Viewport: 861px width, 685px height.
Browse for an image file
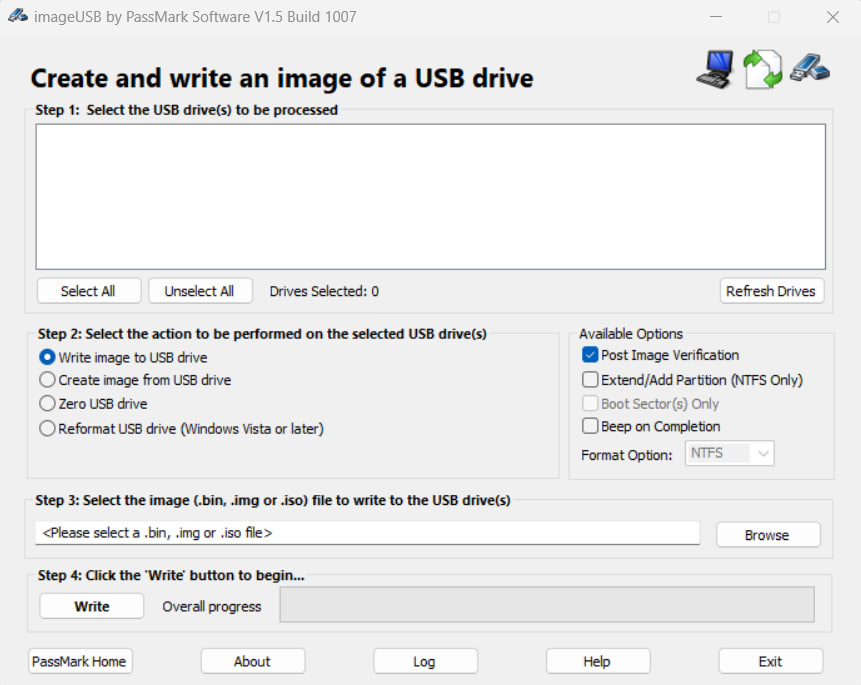tap(767, 535)
